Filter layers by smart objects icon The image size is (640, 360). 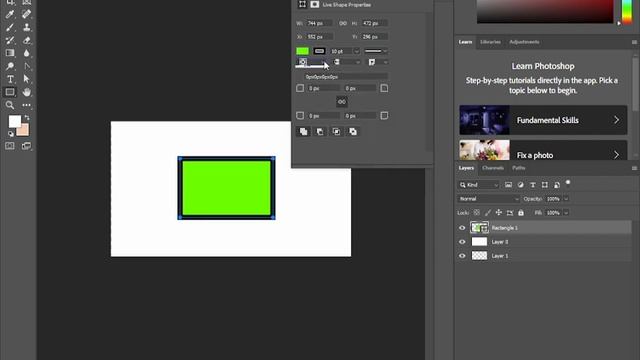tap(557, 185)
